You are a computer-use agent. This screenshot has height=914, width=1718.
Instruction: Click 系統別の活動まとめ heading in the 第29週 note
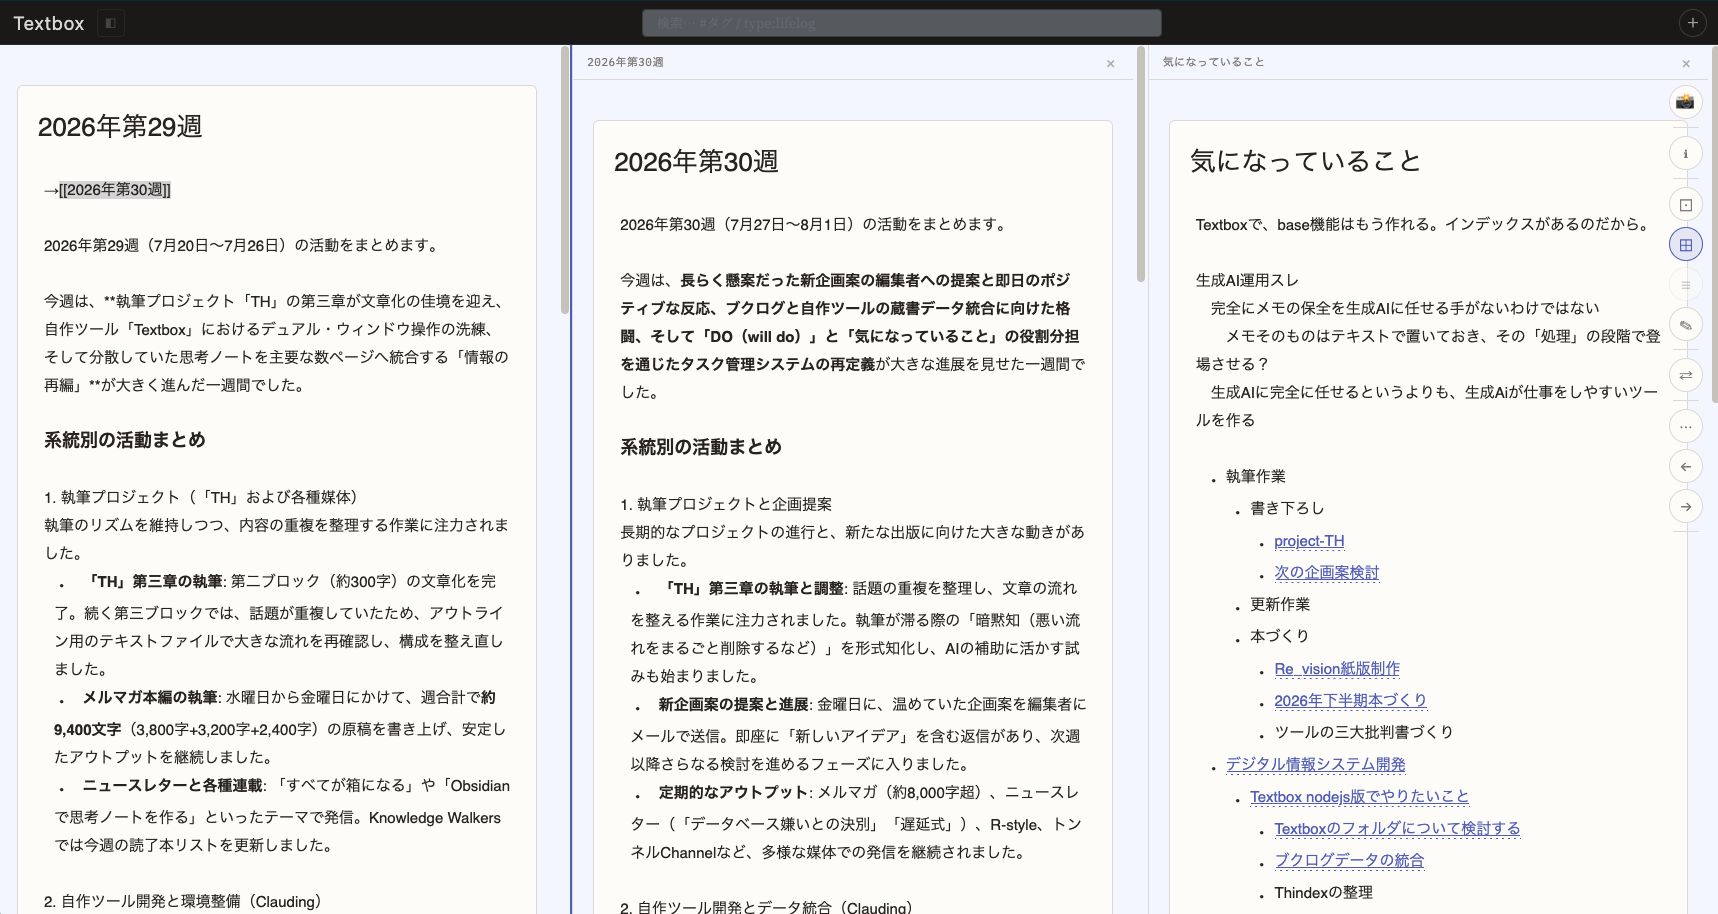[x=125, y=440]
